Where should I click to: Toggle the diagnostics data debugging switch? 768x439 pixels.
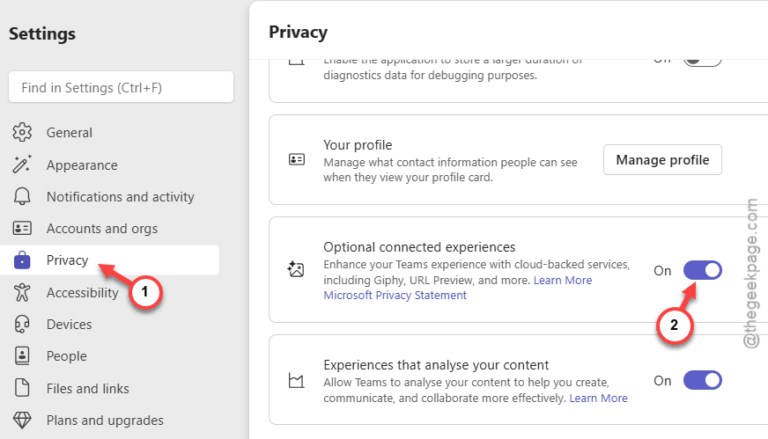click(702, 61)
